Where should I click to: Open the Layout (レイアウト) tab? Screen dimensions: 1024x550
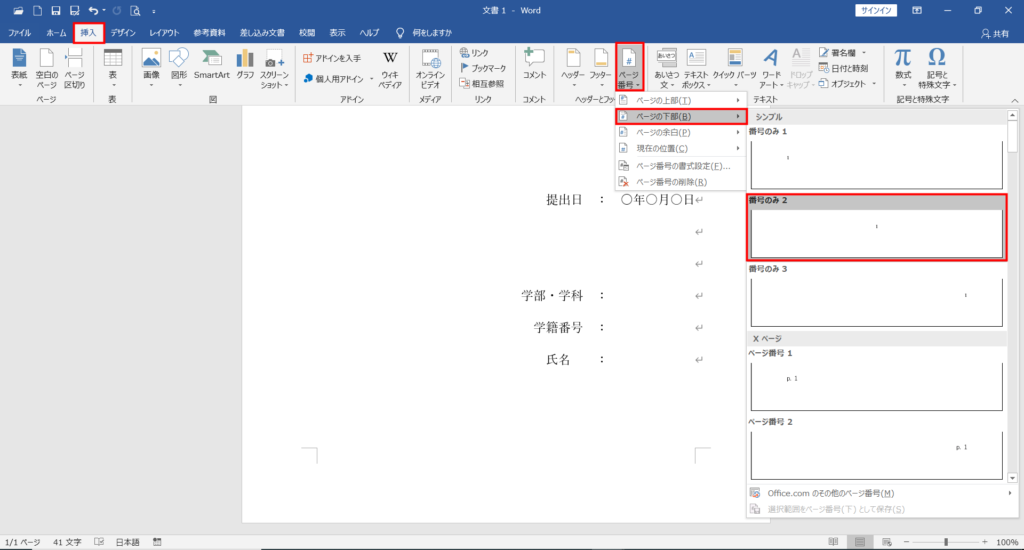click(x=164, y=33)
